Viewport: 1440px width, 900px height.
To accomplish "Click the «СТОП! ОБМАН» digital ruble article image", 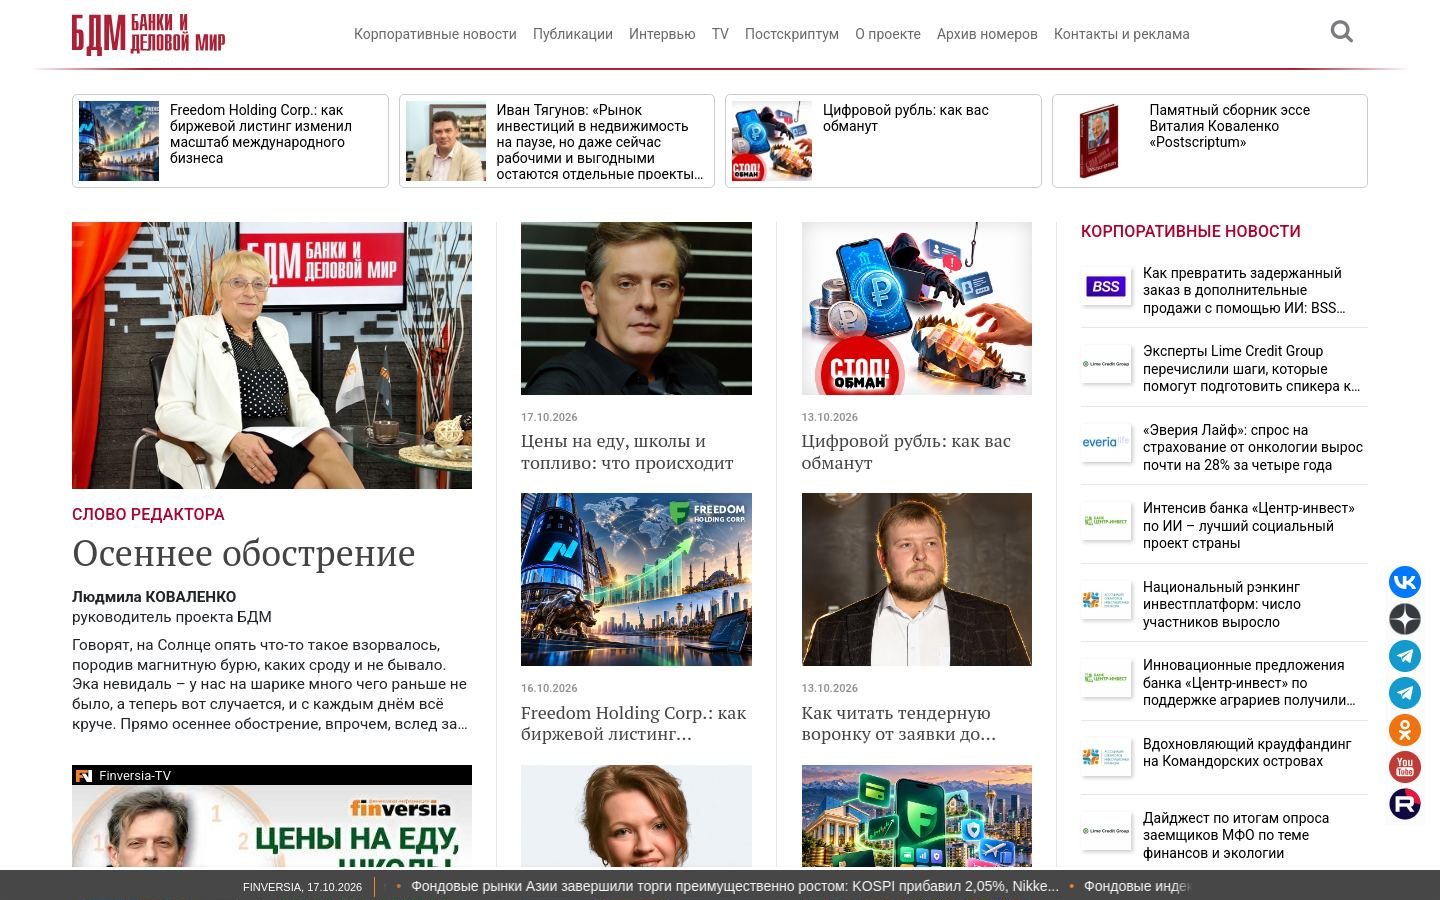I will point(917,308).
